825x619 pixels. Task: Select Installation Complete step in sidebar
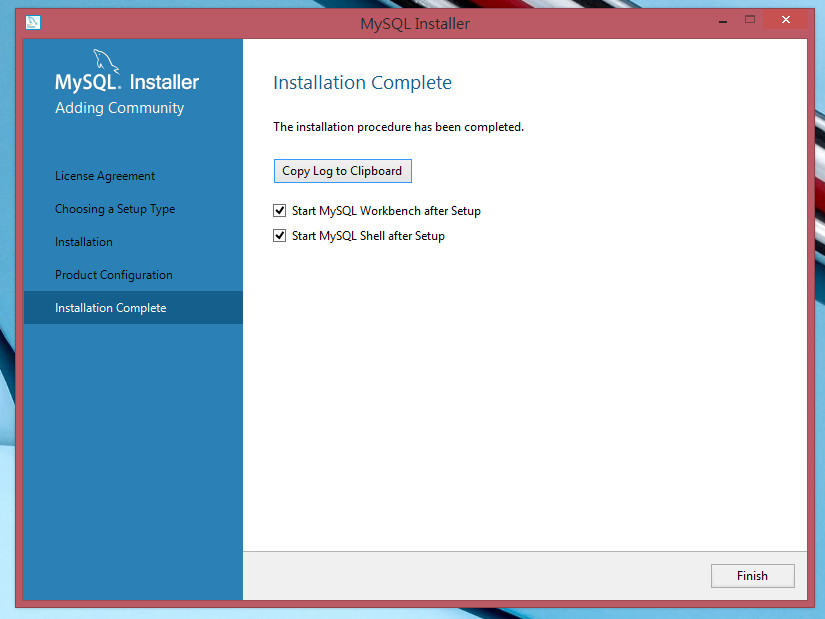pyautogui.click(x=133, y=307)
